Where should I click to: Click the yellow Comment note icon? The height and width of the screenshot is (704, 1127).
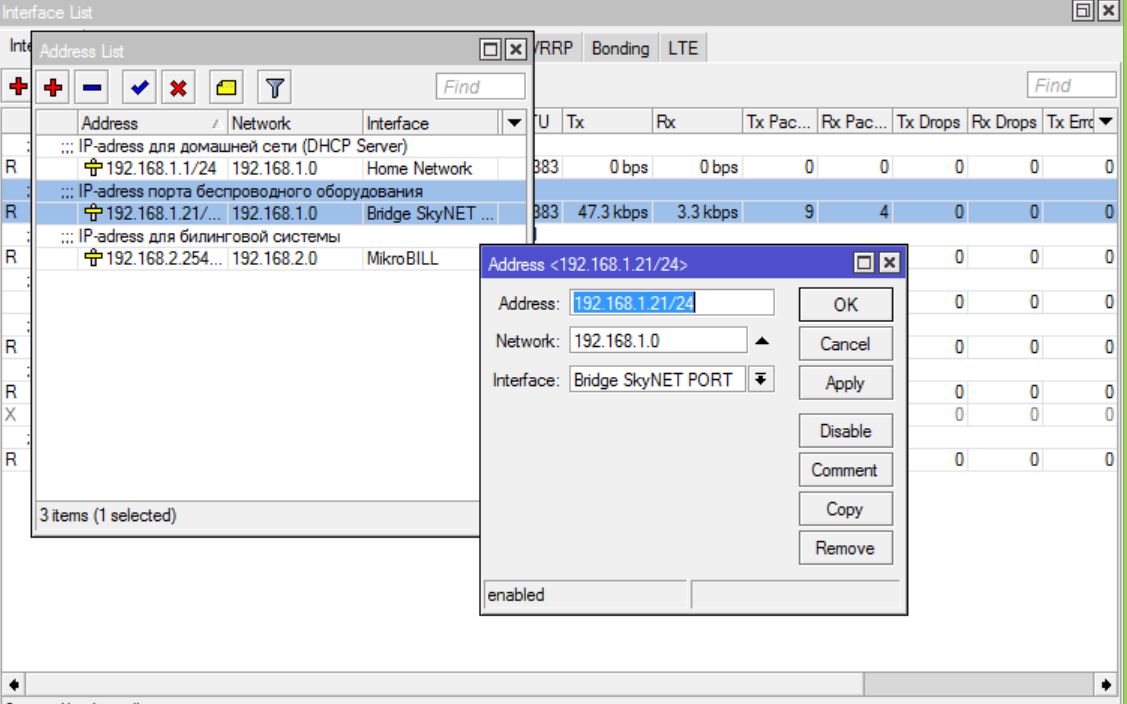[x=228, y=88]
